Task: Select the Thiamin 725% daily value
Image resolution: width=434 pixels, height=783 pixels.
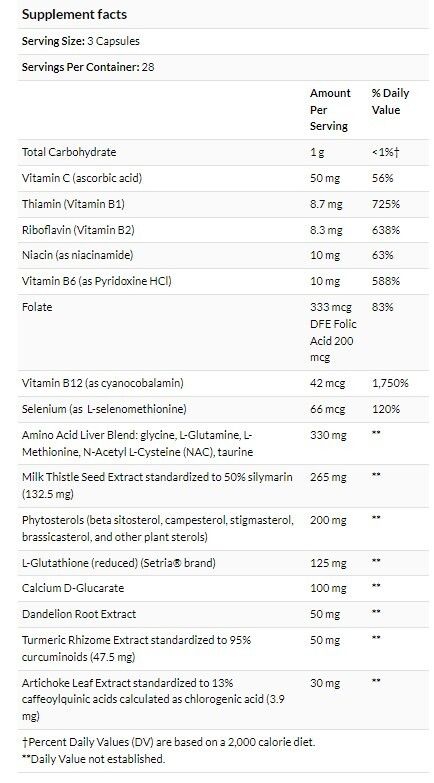Action: point(386,204)
